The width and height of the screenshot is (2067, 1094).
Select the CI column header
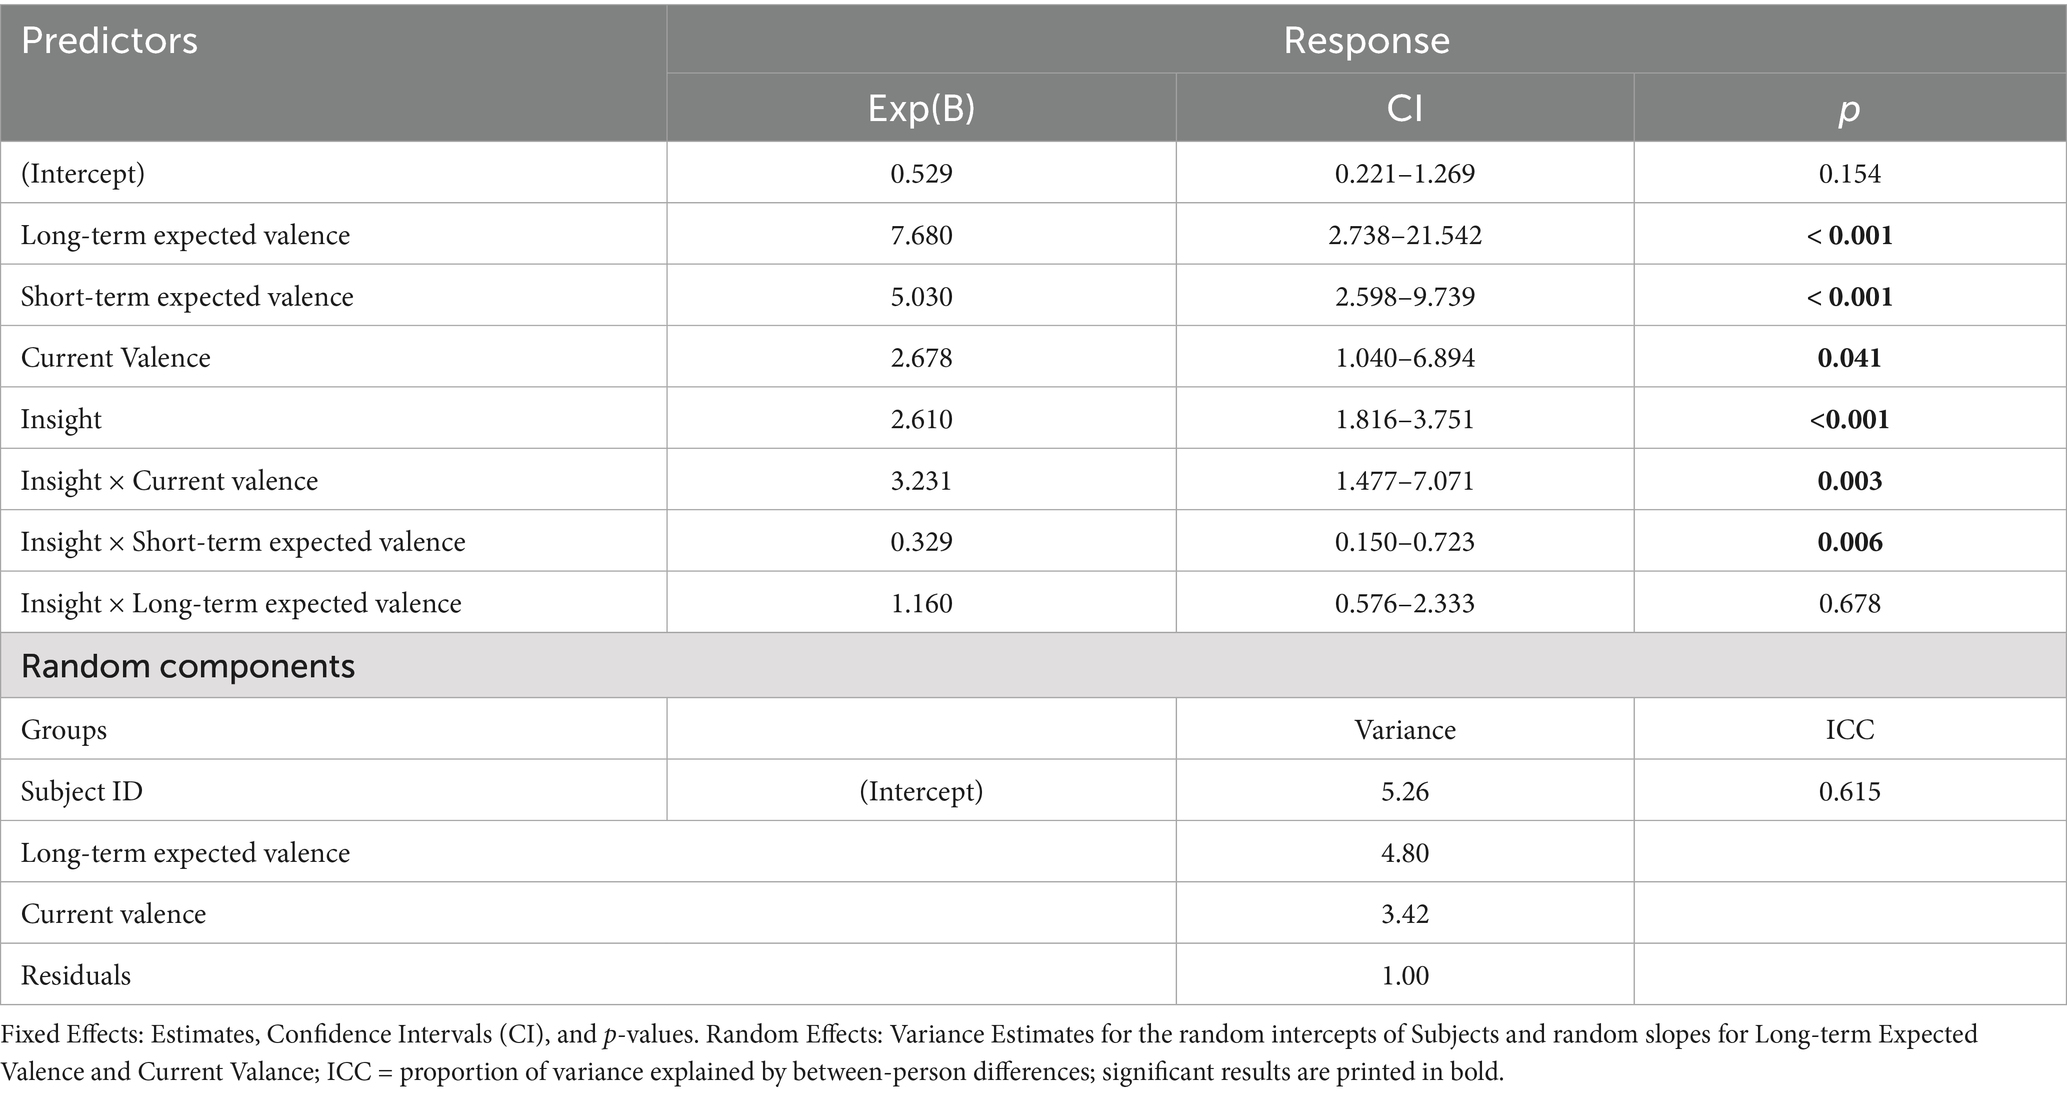click(1404, 108)
